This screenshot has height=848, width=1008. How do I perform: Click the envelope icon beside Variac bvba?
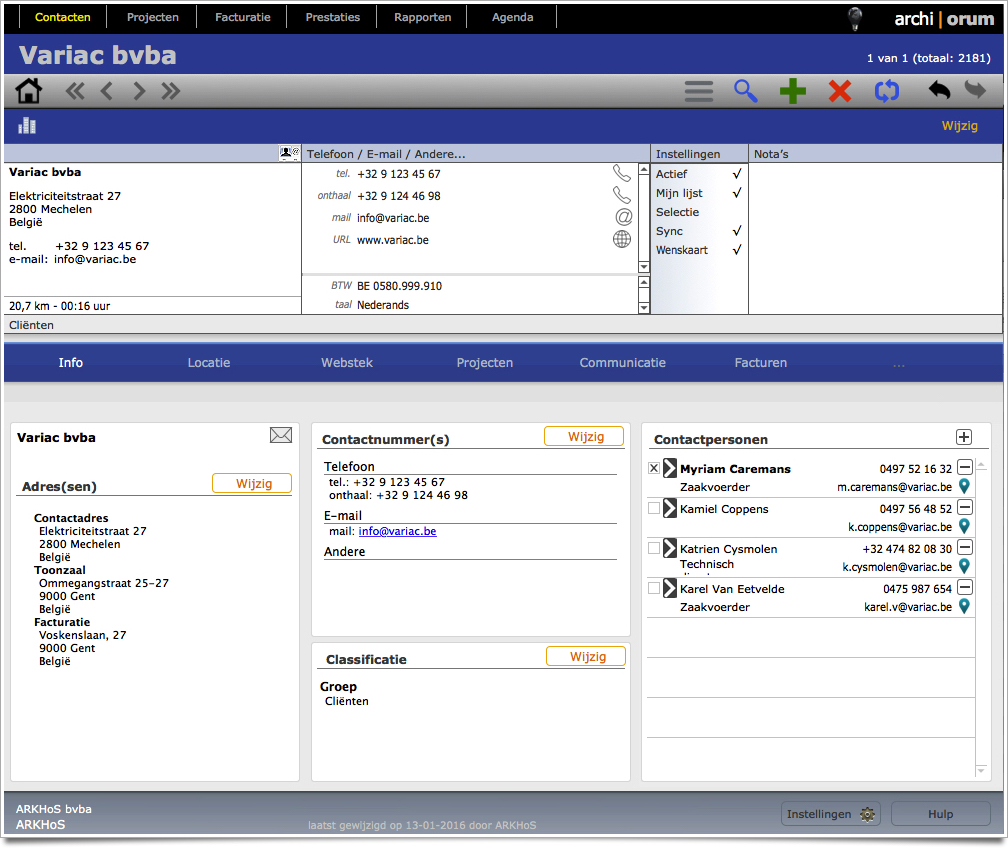coord(281,435)
